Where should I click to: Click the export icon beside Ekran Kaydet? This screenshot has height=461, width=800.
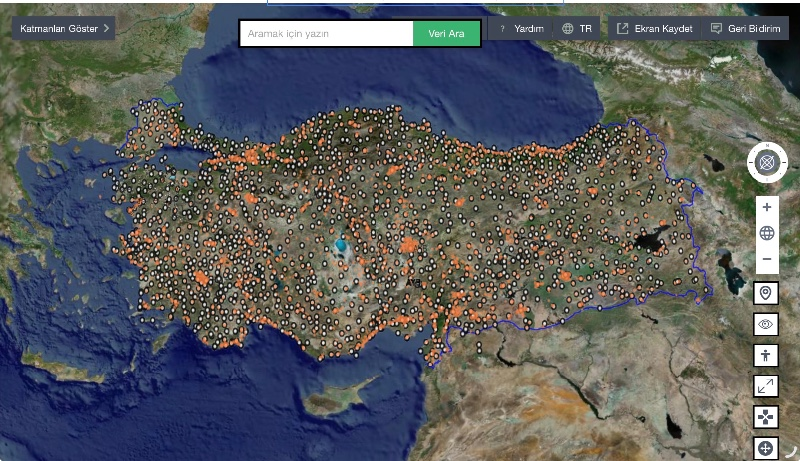pyautogui.click(x=622, y=29)
